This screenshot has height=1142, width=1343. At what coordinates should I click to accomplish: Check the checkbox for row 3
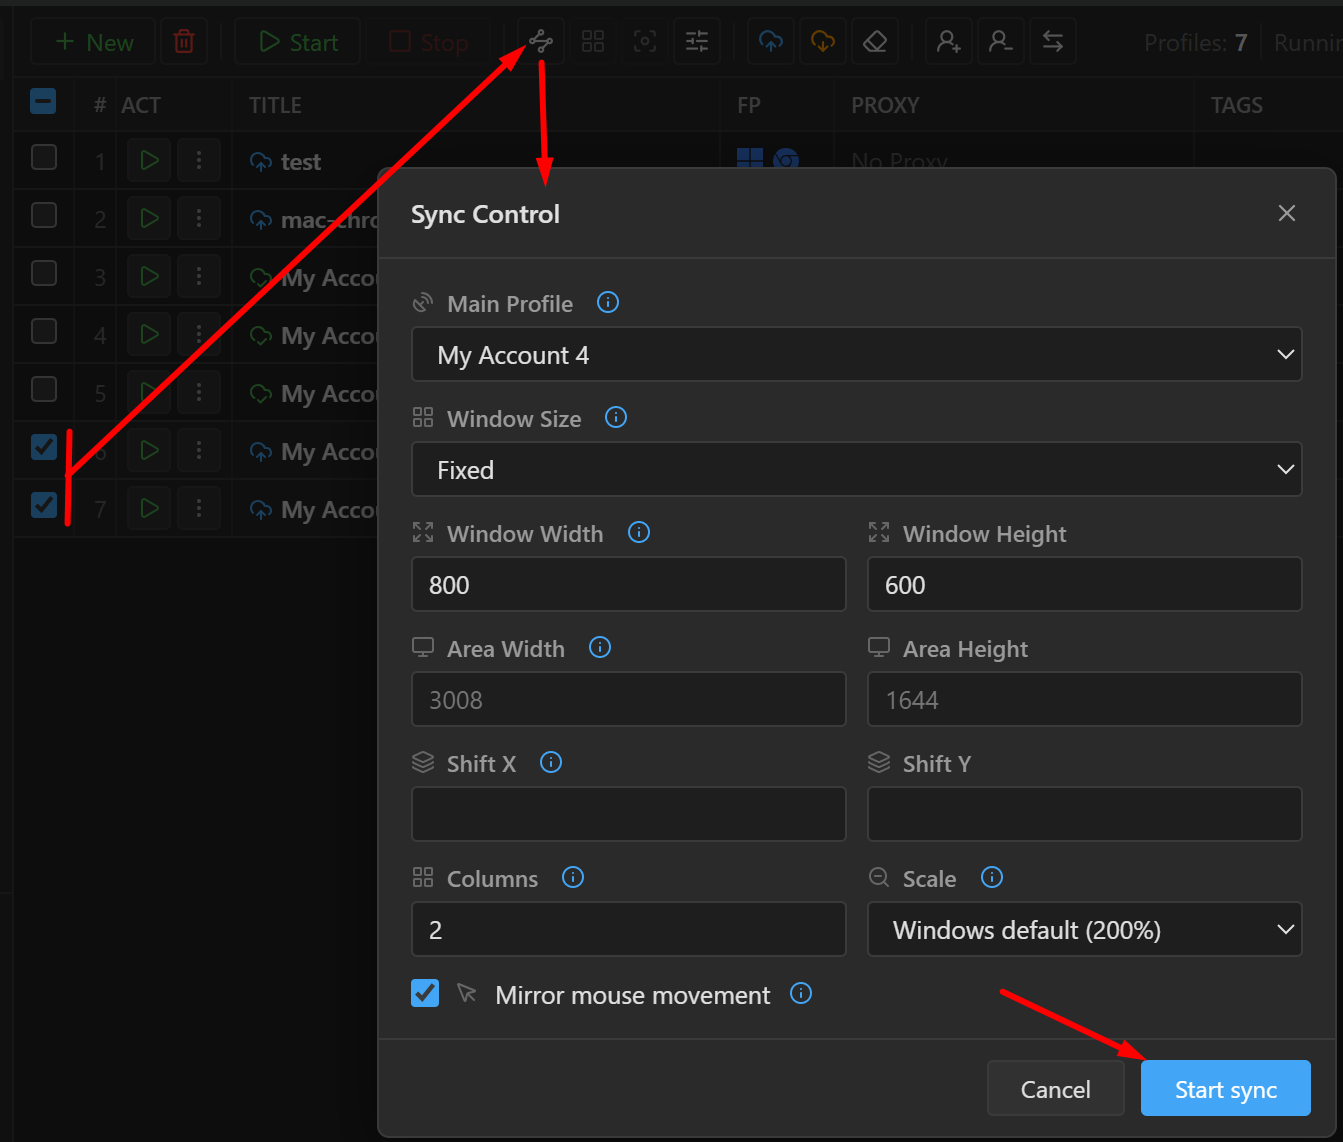click(x=44, y=273)
